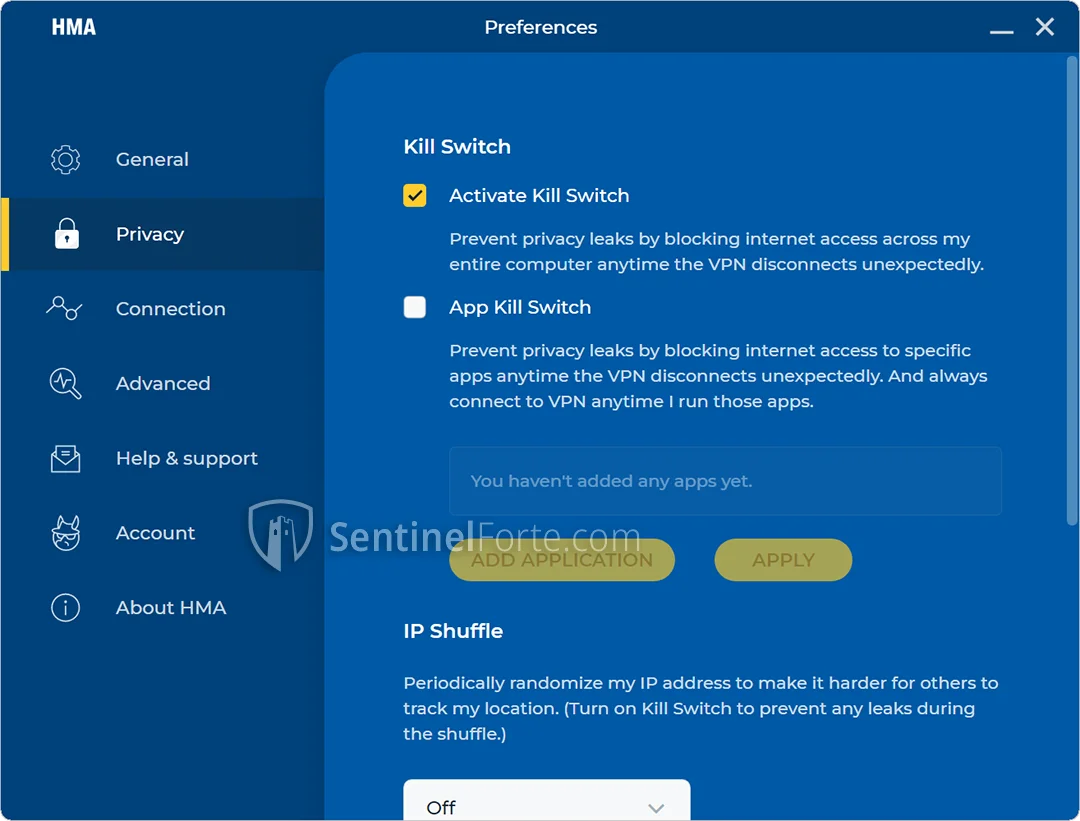
Task: Click the empty apps list box
Action: coord(725,481)
